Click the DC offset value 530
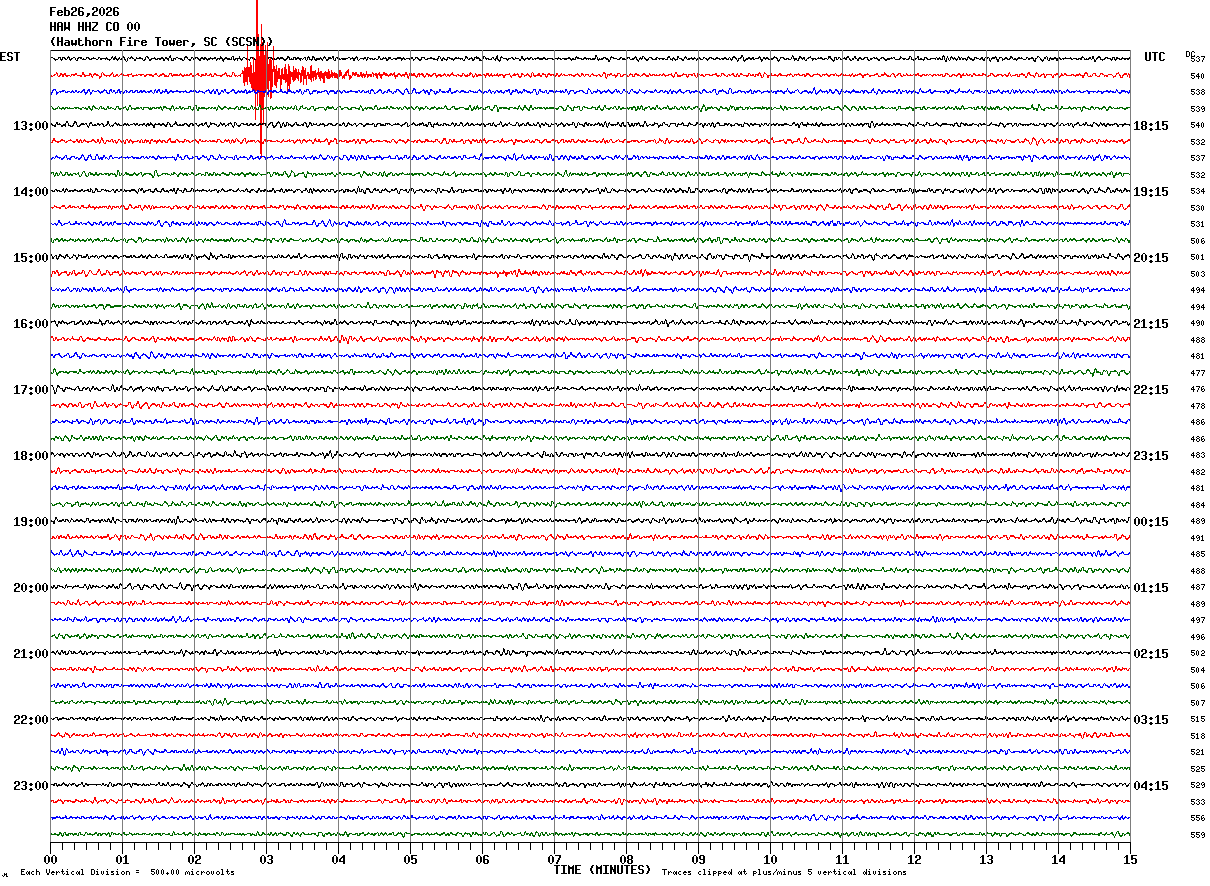This screenshot has width=1210, height=886. [1198, 208]
